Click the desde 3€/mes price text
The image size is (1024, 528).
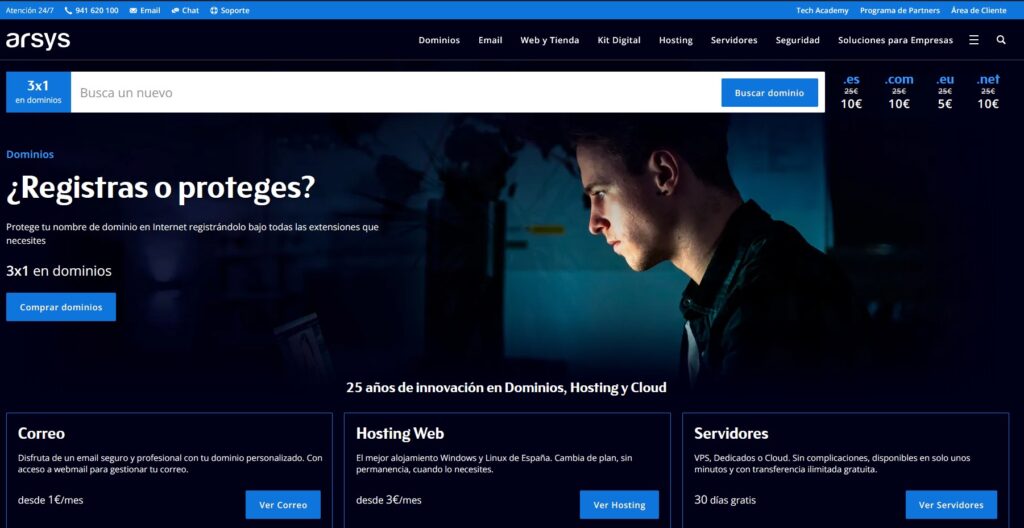coord(389,500)
